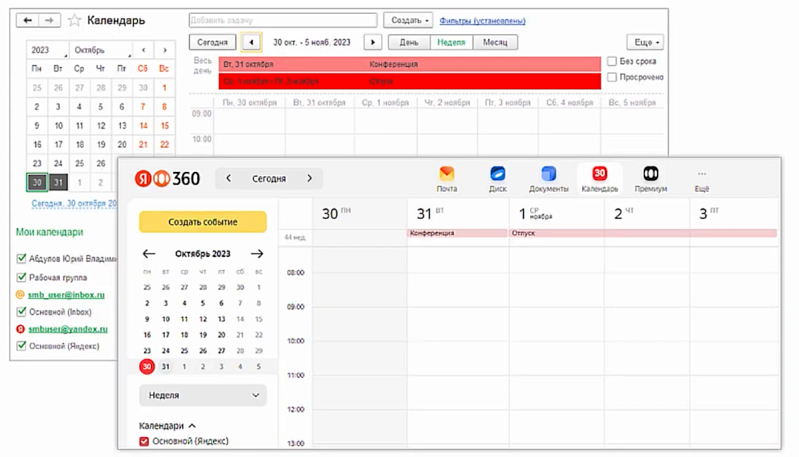Click the Сегодня, 30 октября link
Screen dimensions: 799x457
pyautogui.click(x=74, y=203)
